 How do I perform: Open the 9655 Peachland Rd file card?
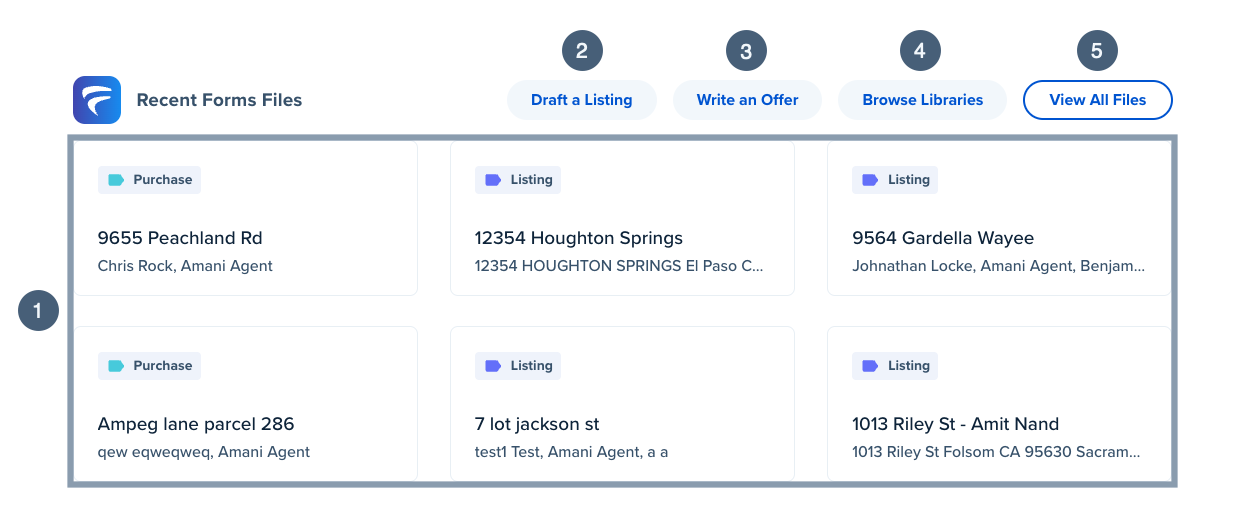tap(245, 238)
